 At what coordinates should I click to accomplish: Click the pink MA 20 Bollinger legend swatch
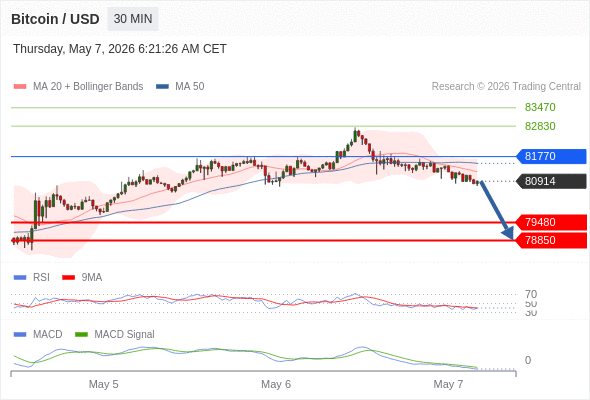pyautogui.click(x=20, y=87)
